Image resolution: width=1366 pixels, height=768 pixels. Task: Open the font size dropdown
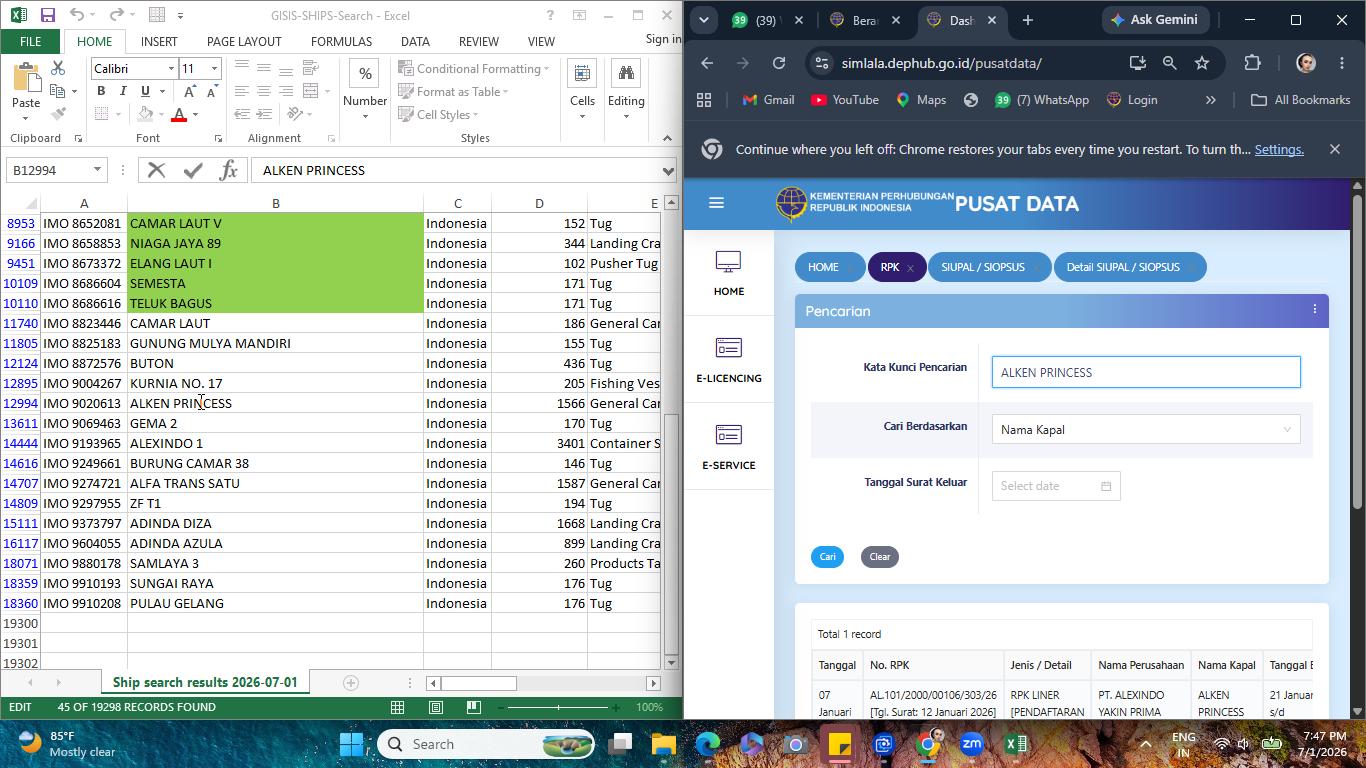tap(214, 68)
